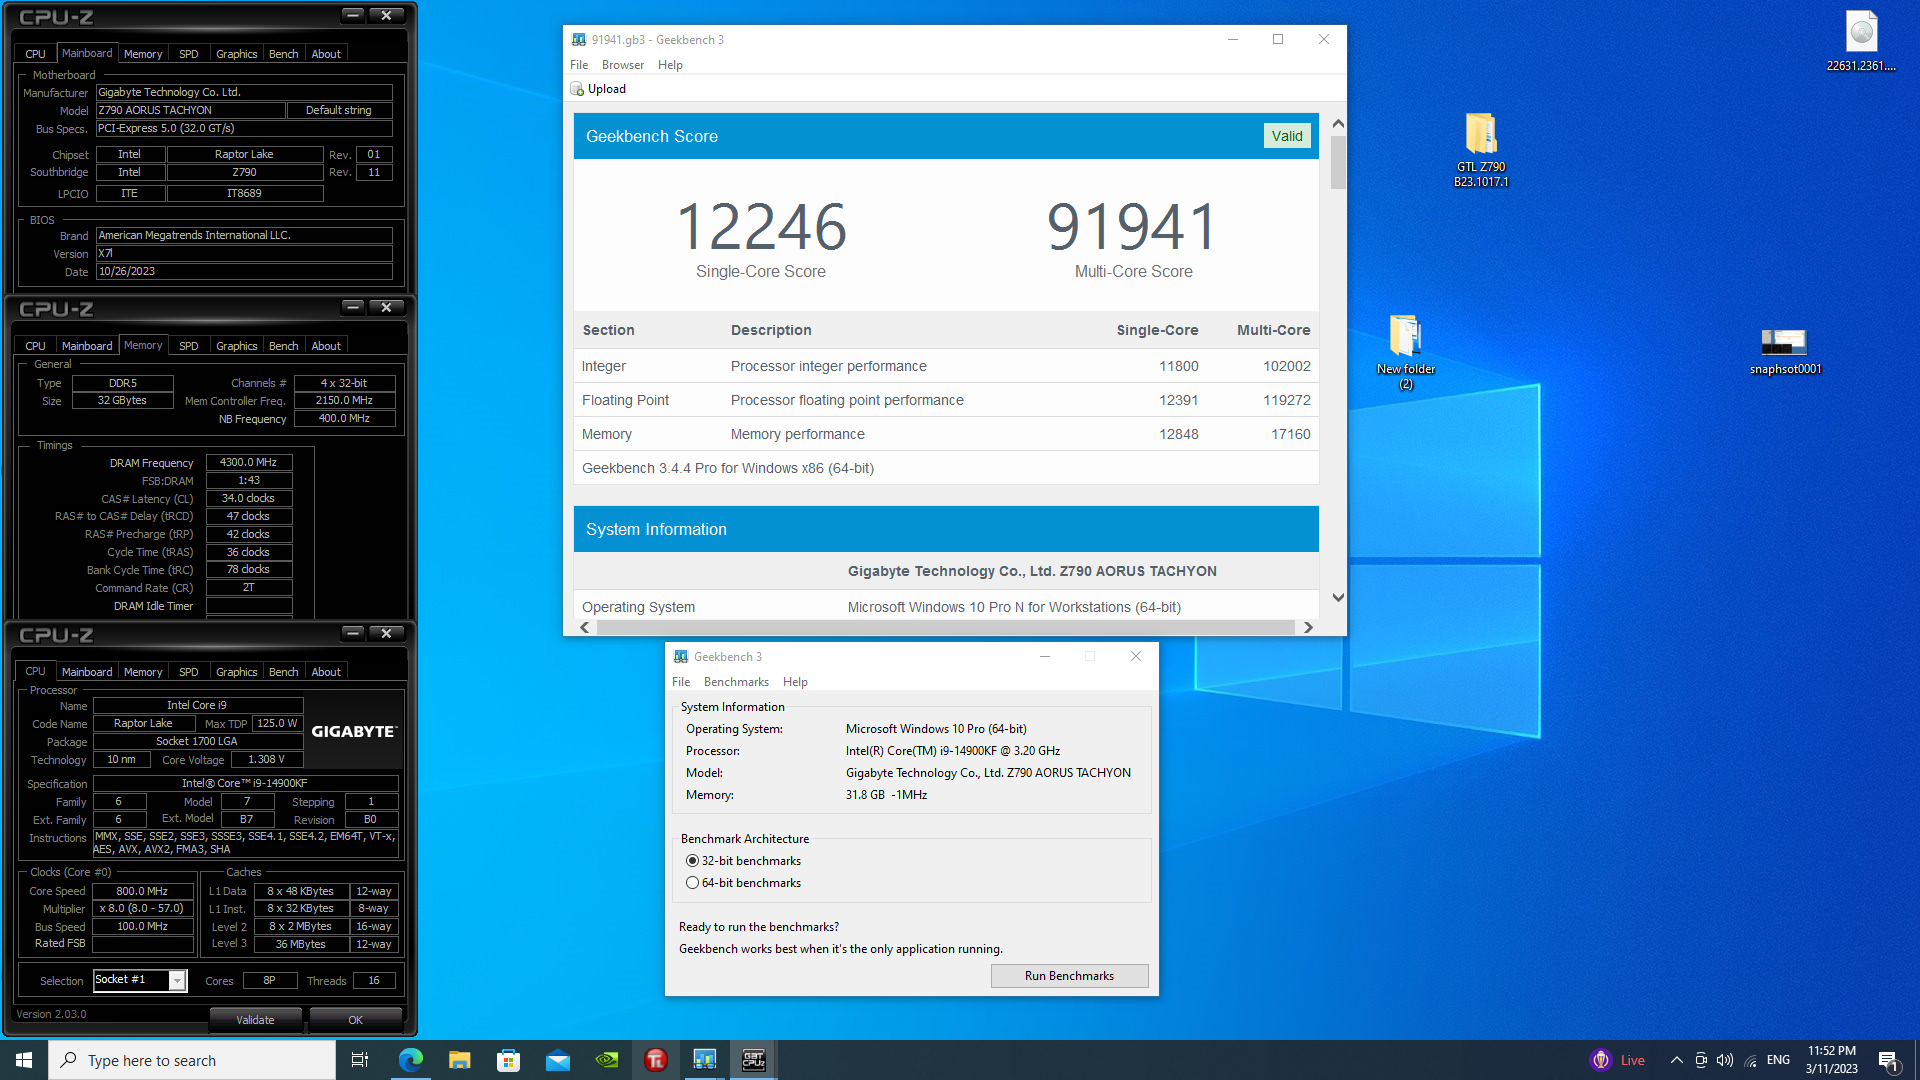
Task: Open the network status tray icon
Action: click(x=1750, y=1060)
